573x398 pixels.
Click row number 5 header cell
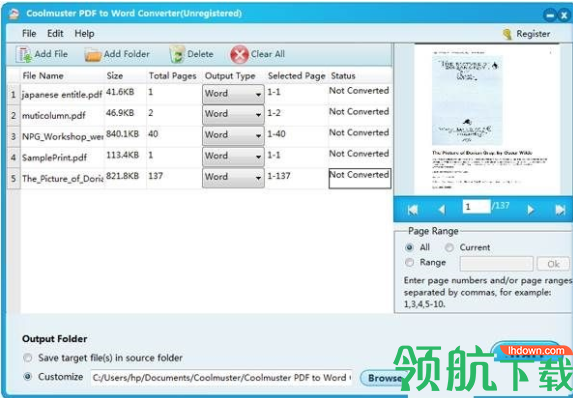click(x=14, y=179)
